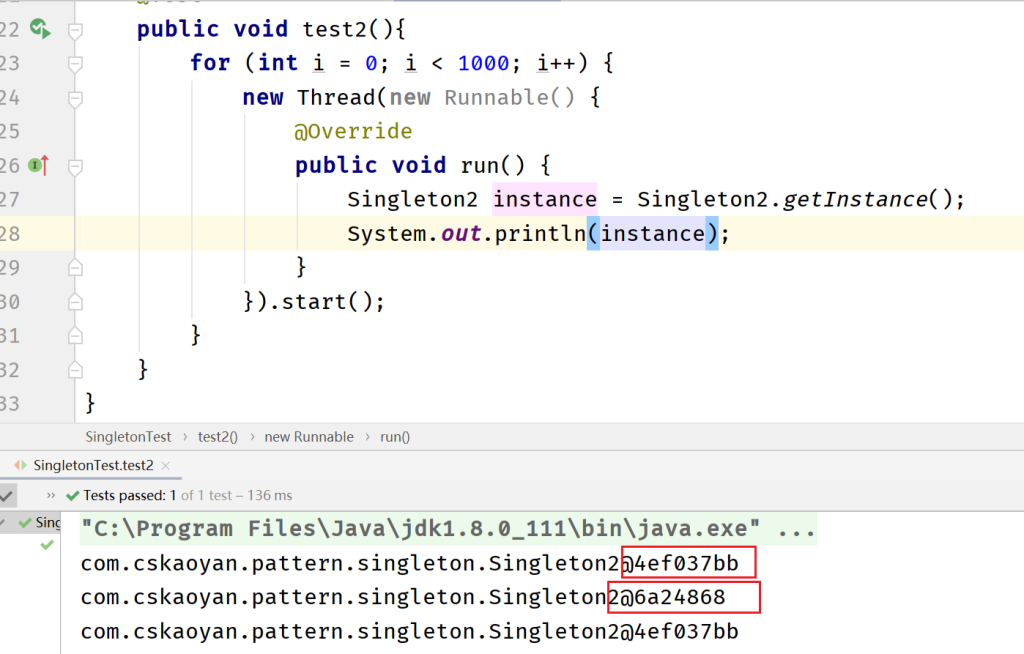Collapse the run() method fold on line 26
Image resolution: width=1024 pixels, height=654 pixels.
tap(75, 167)
